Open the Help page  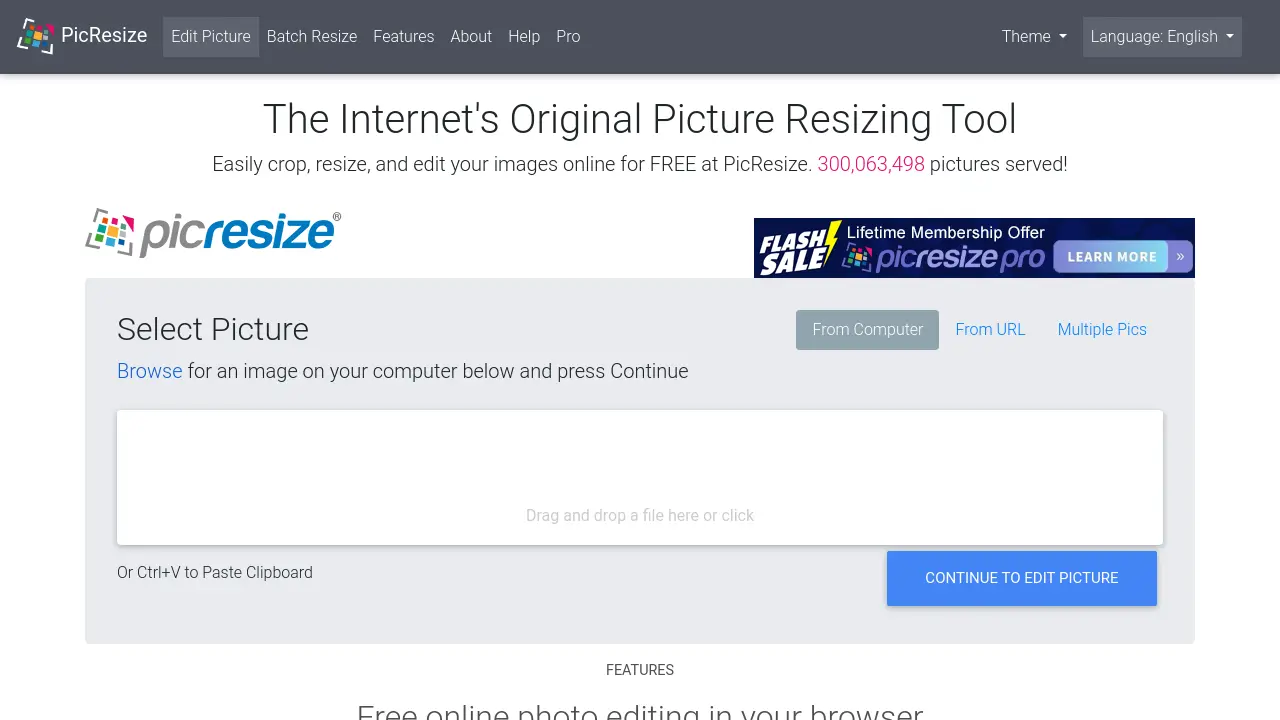click(x=524, y=36)
